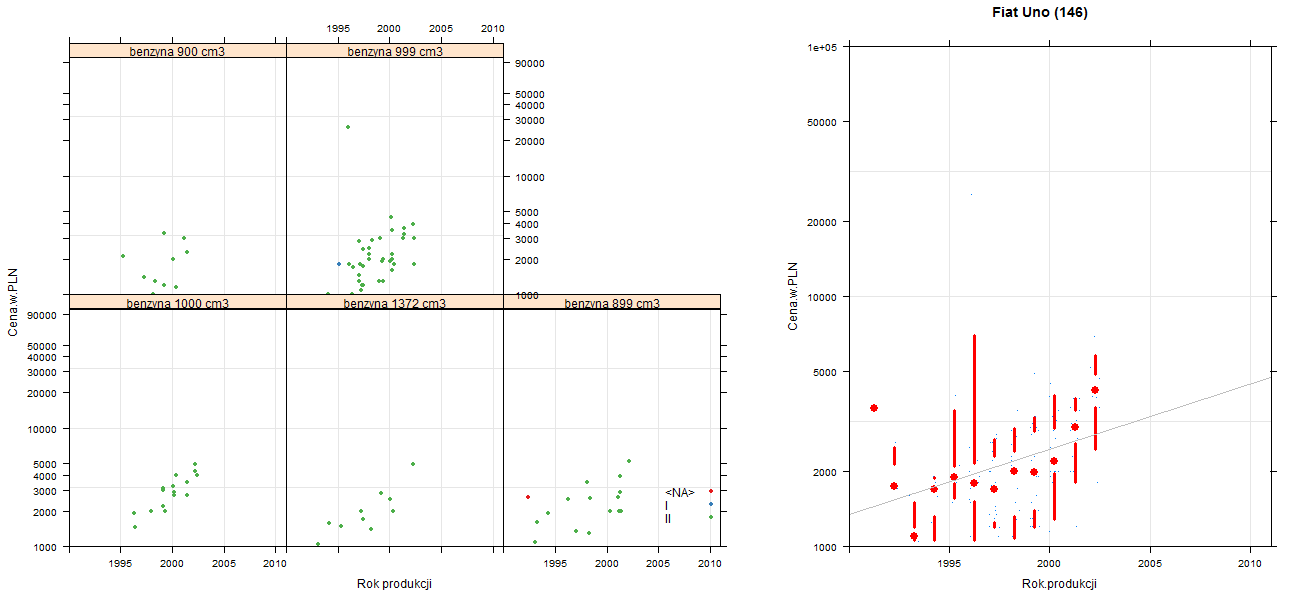The image size is (1300, 600).
Task: Click the '2000' tick below the benzyna 899 cm3 panel
Action: click(x=606, y=564)
